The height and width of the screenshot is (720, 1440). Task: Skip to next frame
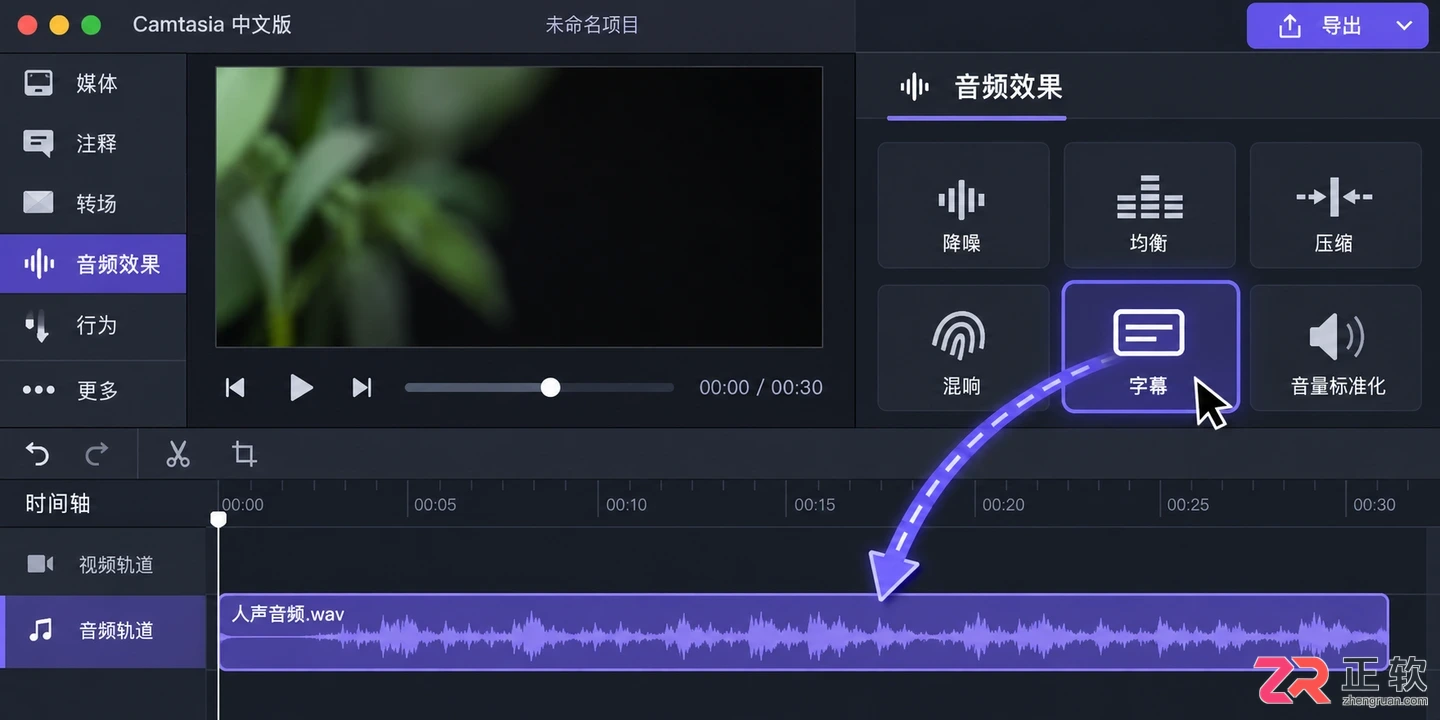[362, 387]
